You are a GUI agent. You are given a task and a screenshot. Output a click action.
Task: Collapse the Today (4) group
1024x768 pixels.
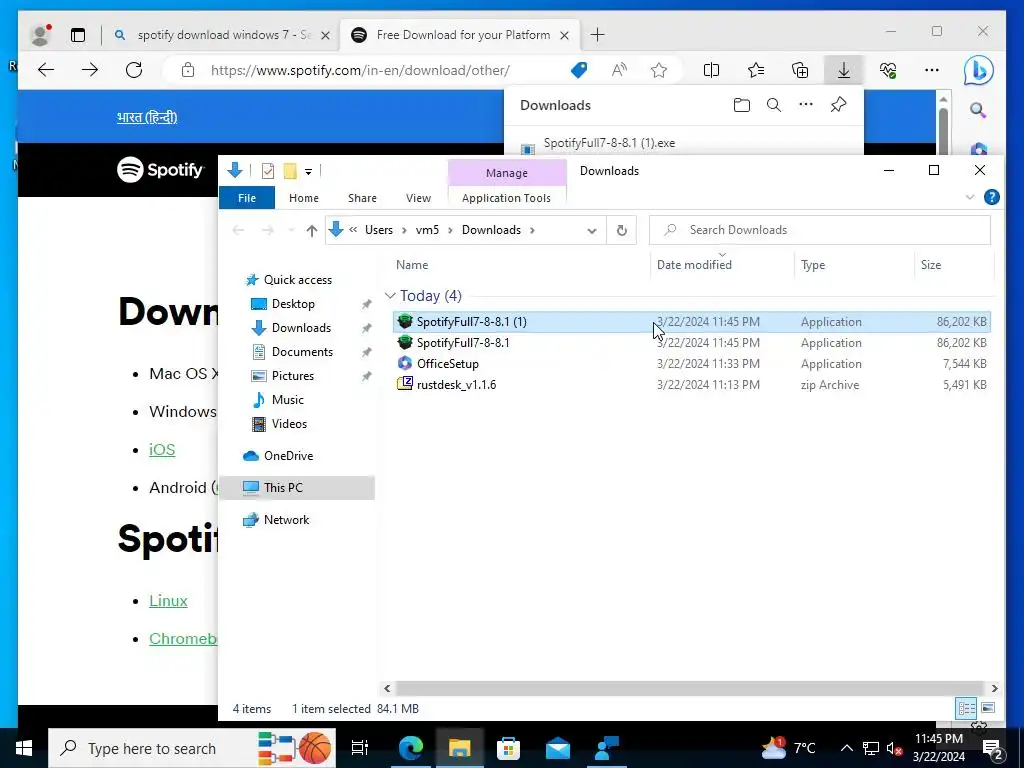pyautogui.click(x=390, y=296)
